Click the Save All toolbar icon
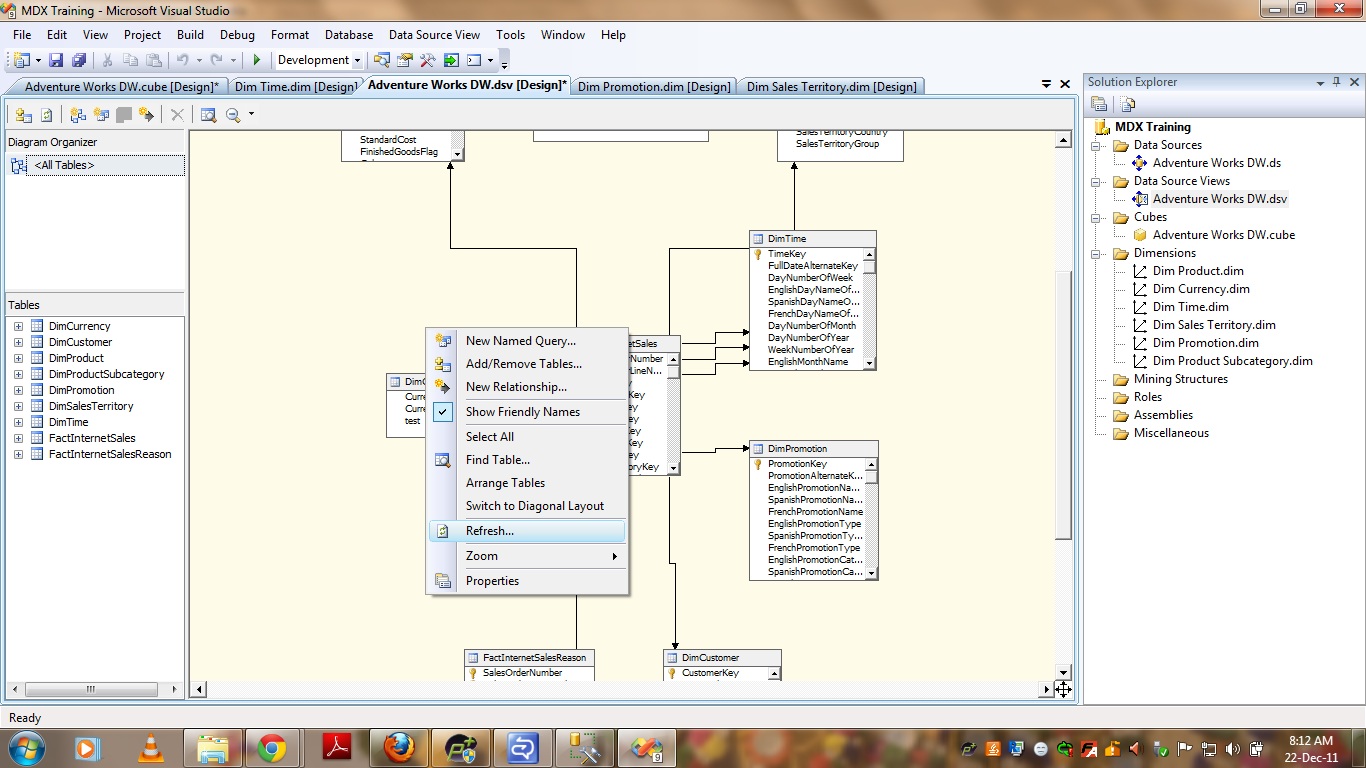The image size is (1366, 768). [x=78, y=61]
